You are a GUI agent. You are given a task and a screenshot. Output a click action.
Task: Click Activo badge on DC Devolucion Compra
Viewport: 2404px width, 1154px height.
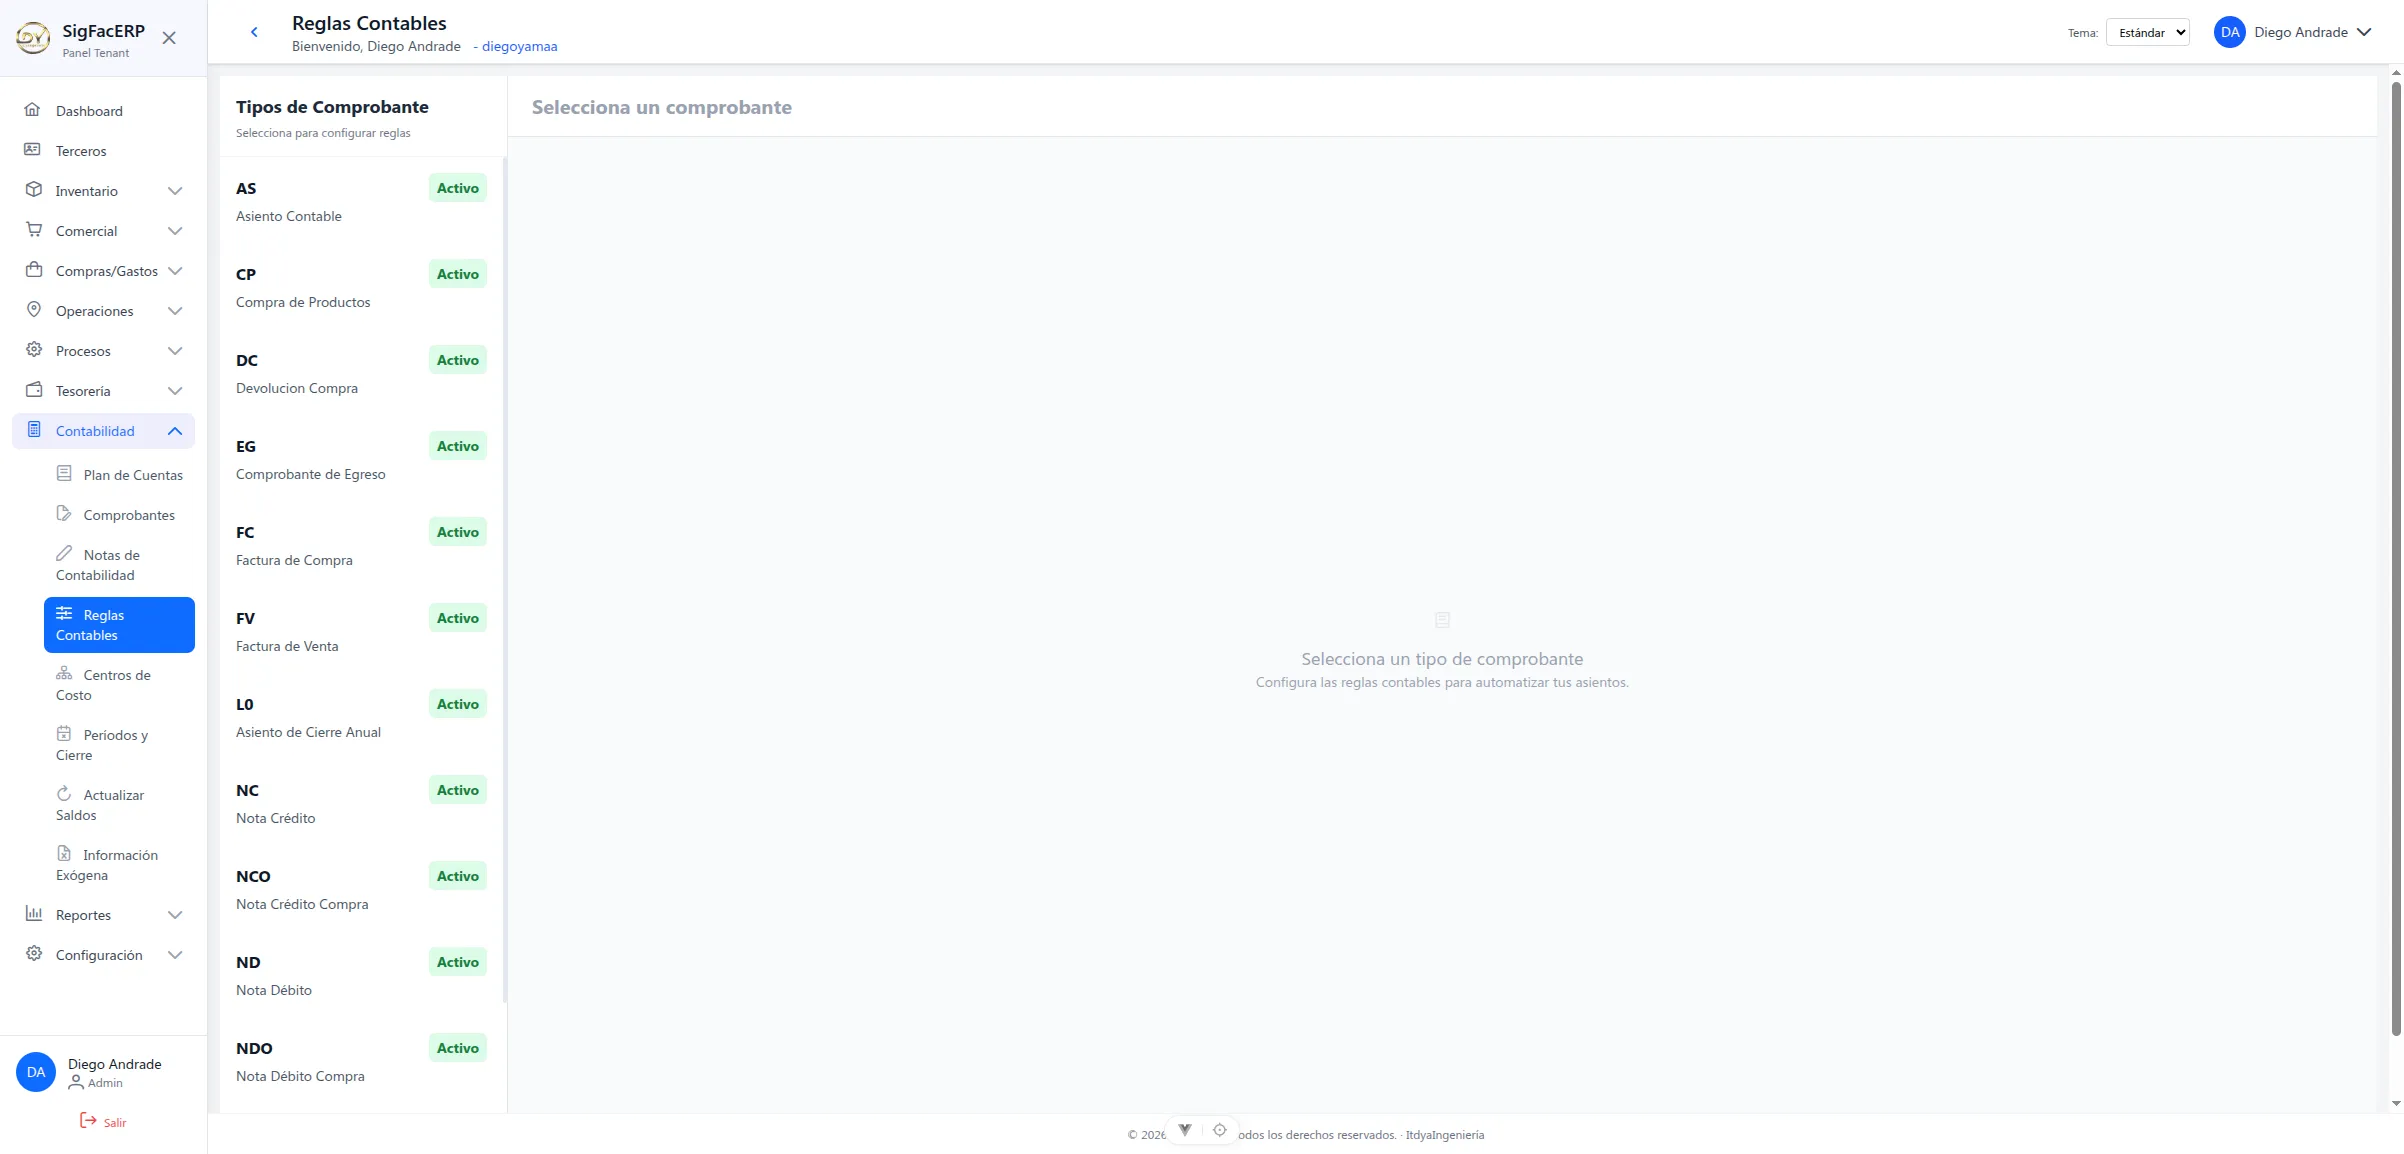point(457,360)
